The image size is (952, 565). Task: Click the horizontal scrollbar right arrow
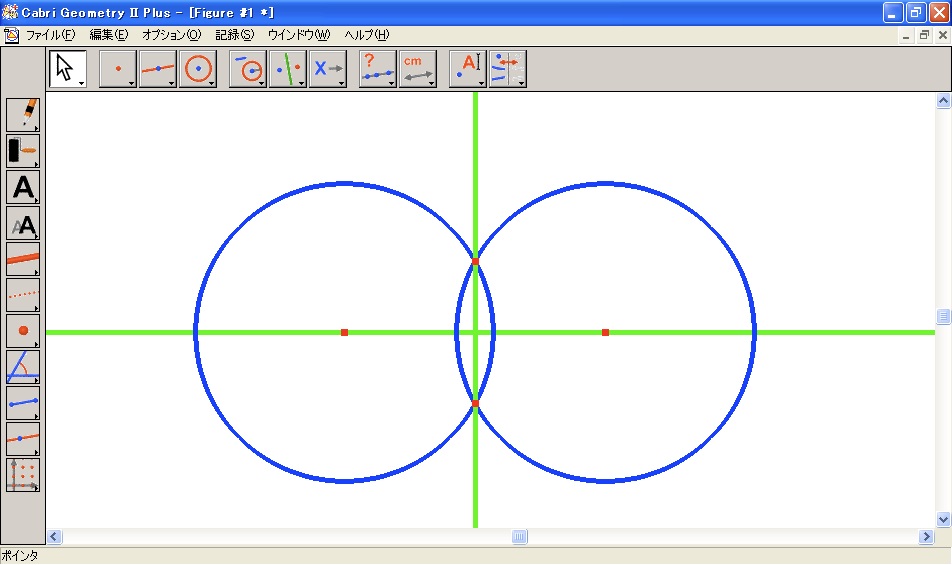coord(926,537)
